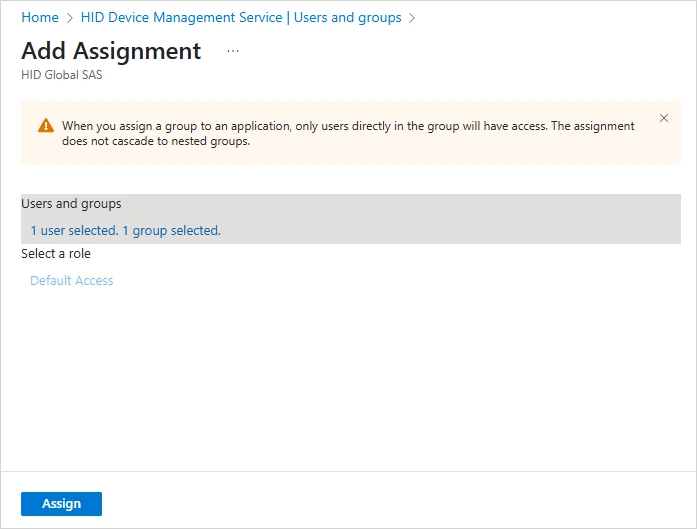Click the Select a role label
Image resolution: width=697 pixels, height=529 pixels.
(x=56, y=254)
